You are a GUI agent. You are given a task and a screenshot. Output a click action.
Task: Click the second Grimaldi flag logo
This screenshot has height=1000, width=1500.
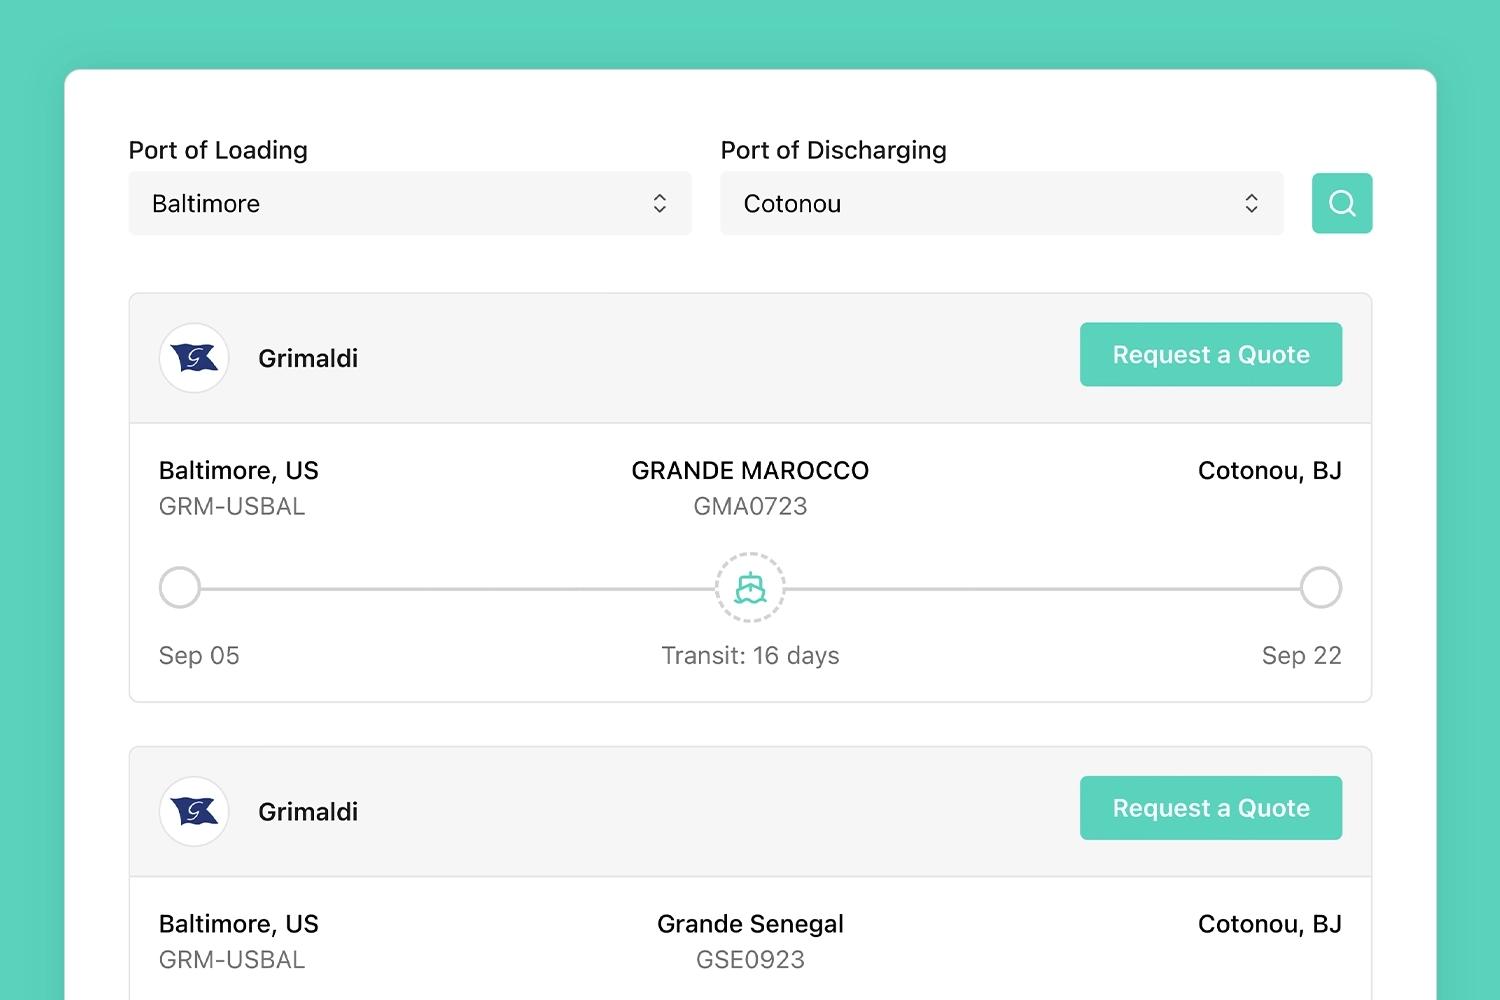(x=194, y=811)
